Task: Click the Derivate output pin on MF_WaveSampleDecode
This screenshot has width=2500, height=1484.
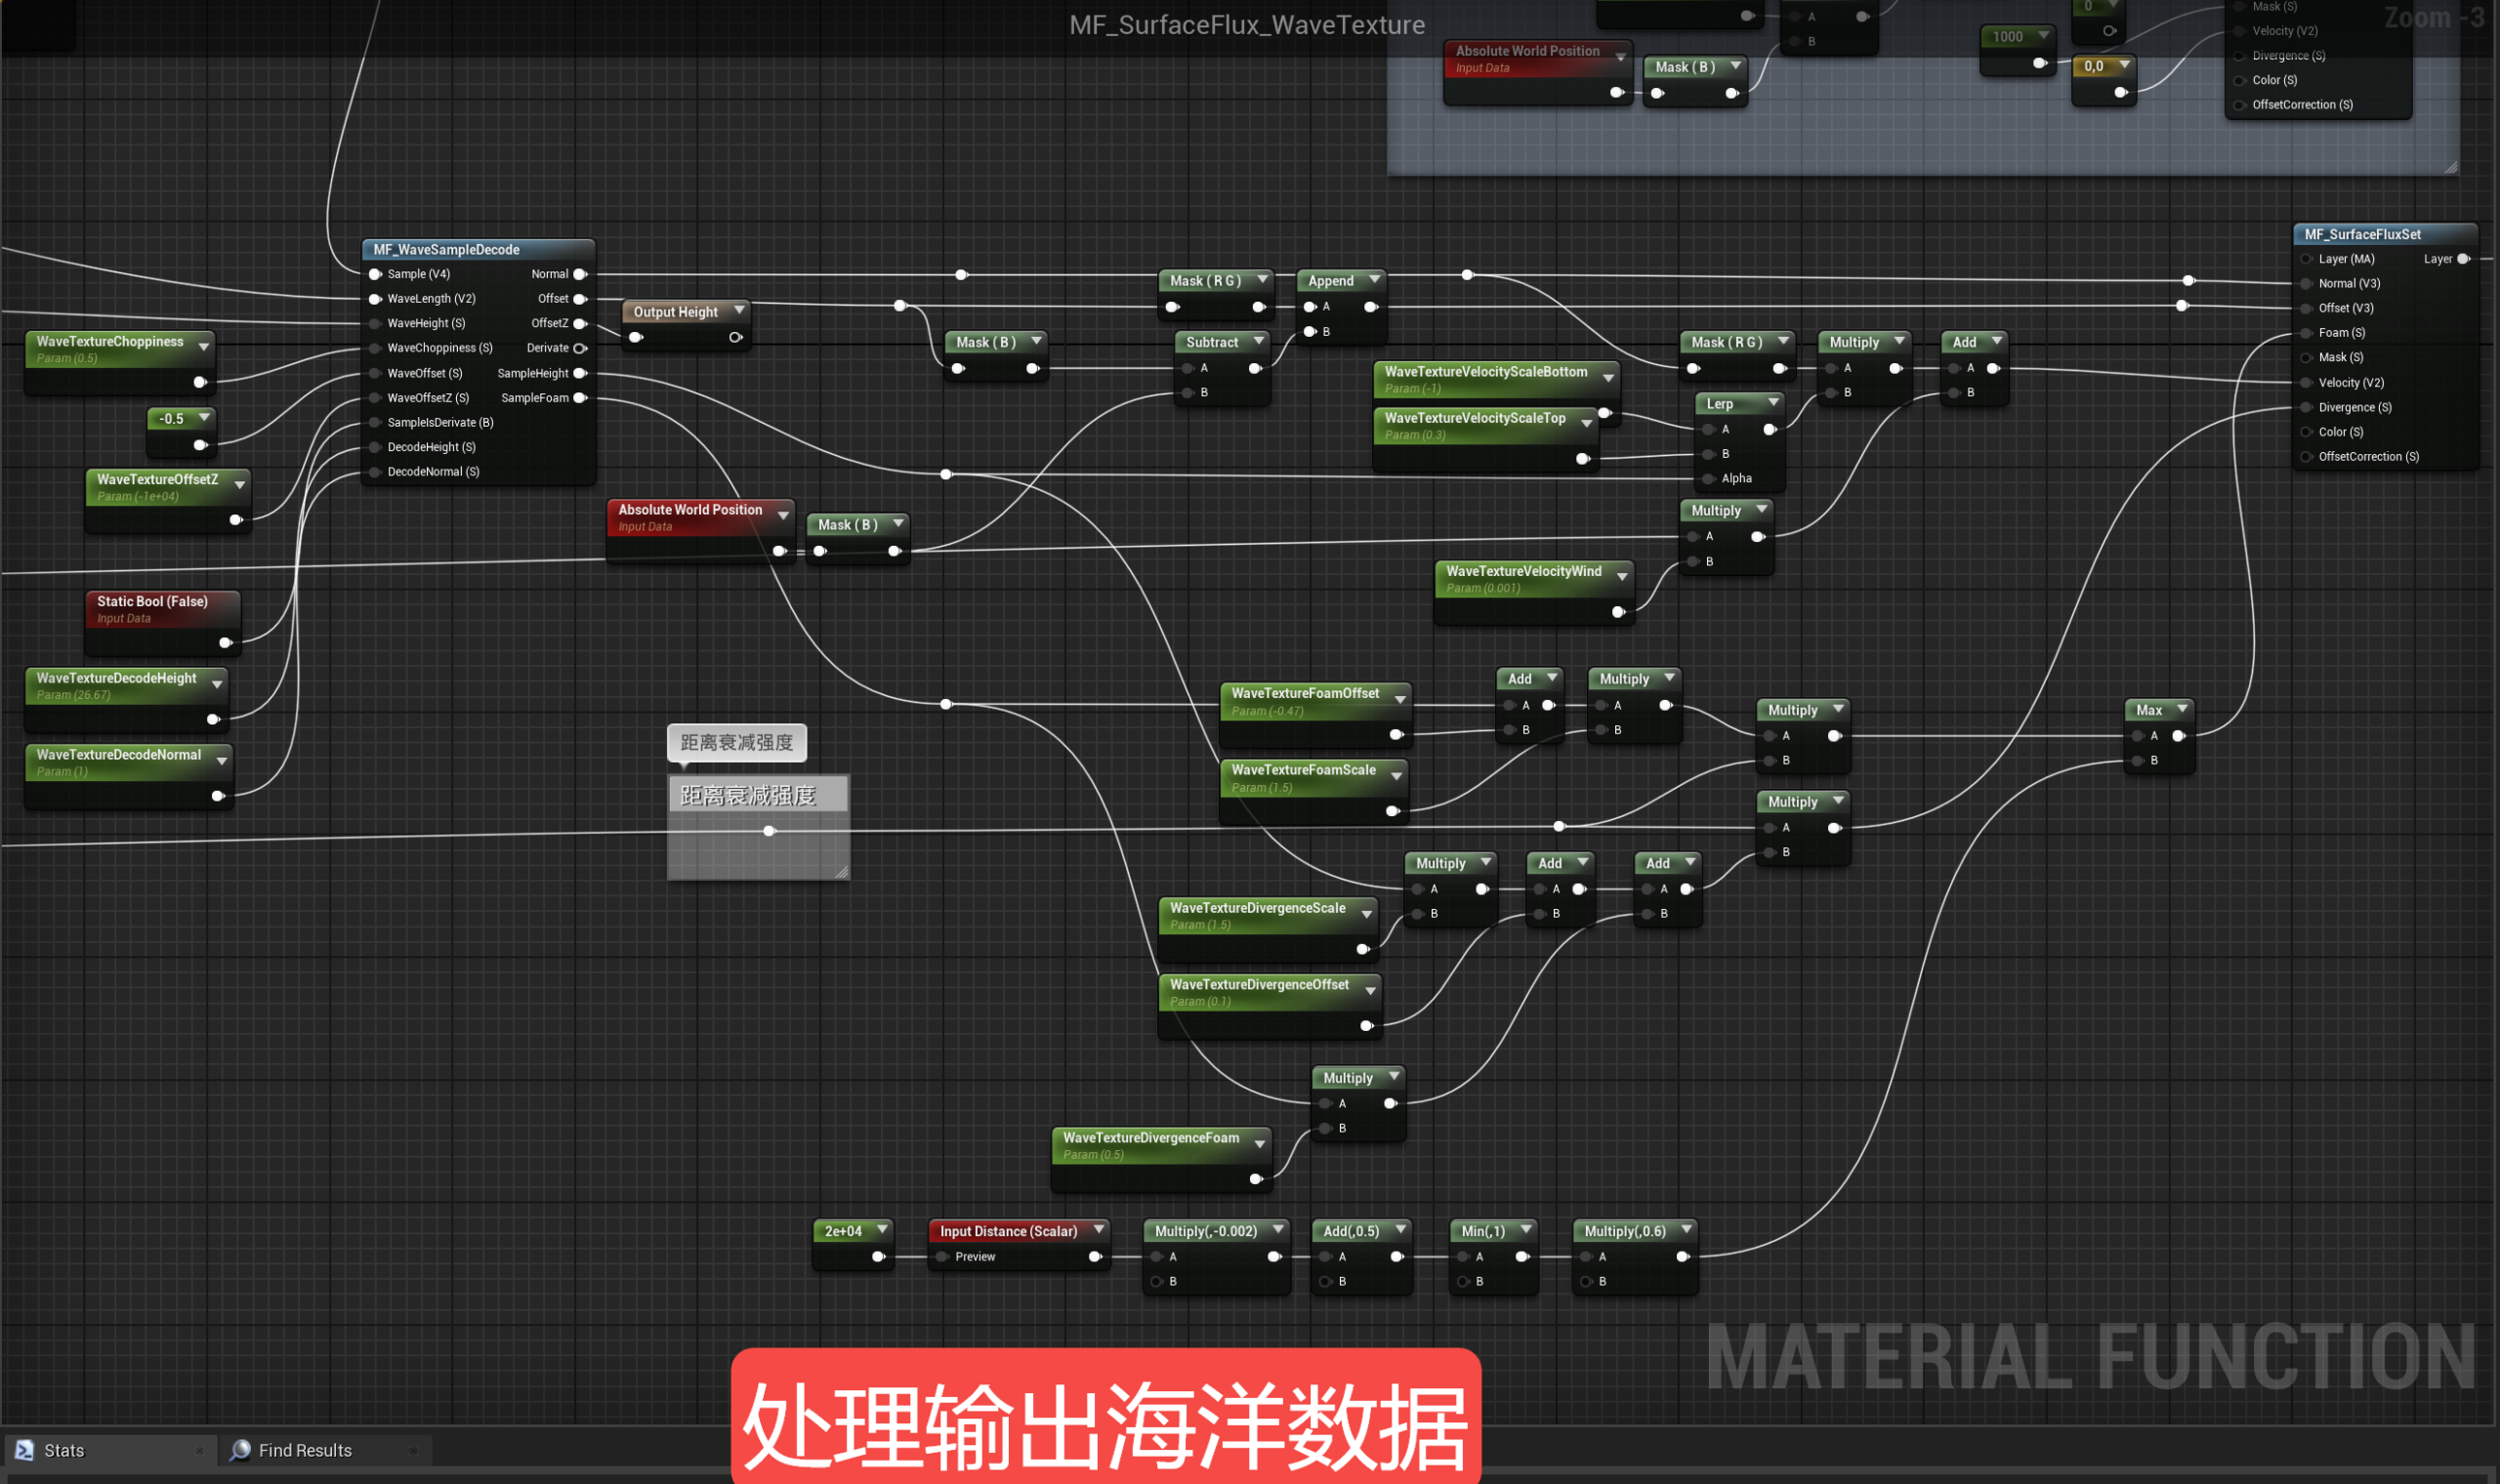Action: pos(580,348)
